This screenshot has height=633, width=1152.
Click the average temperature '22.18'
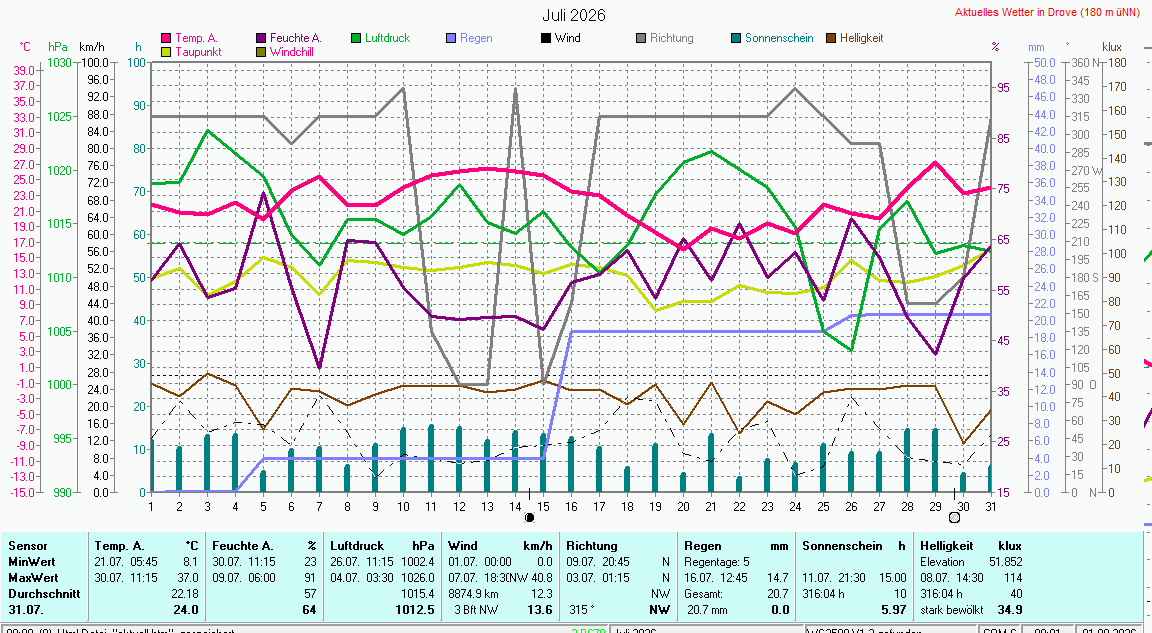(x=184, y=594)
